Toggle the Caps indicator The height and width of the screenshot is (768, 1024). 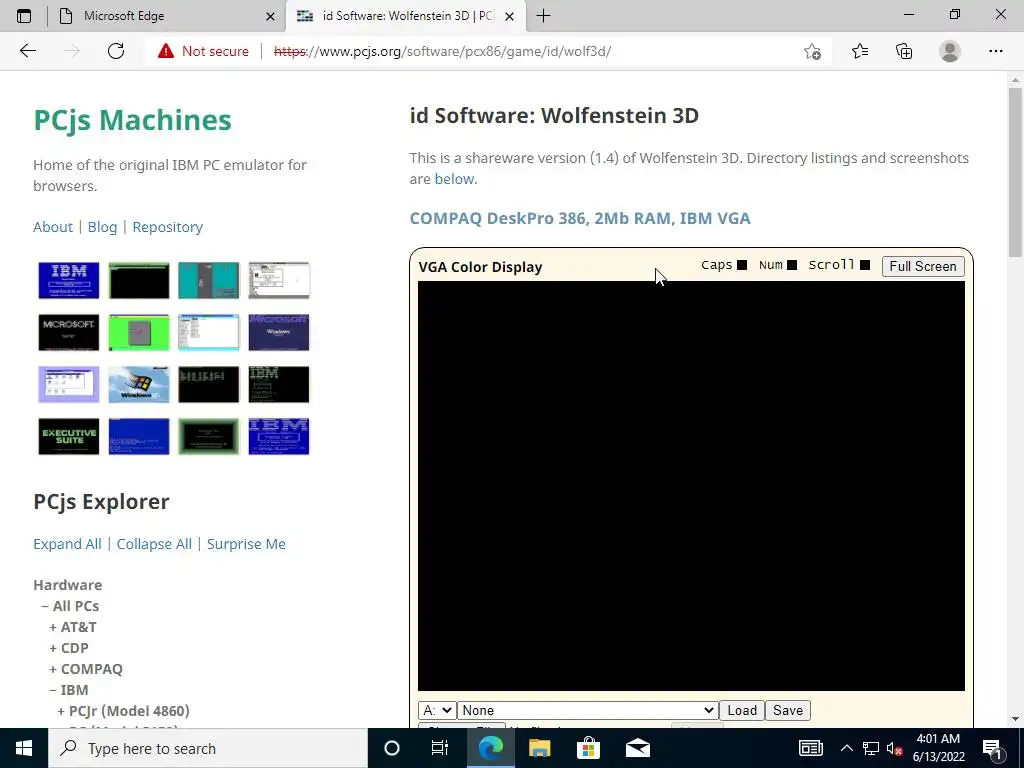point(742,265)
